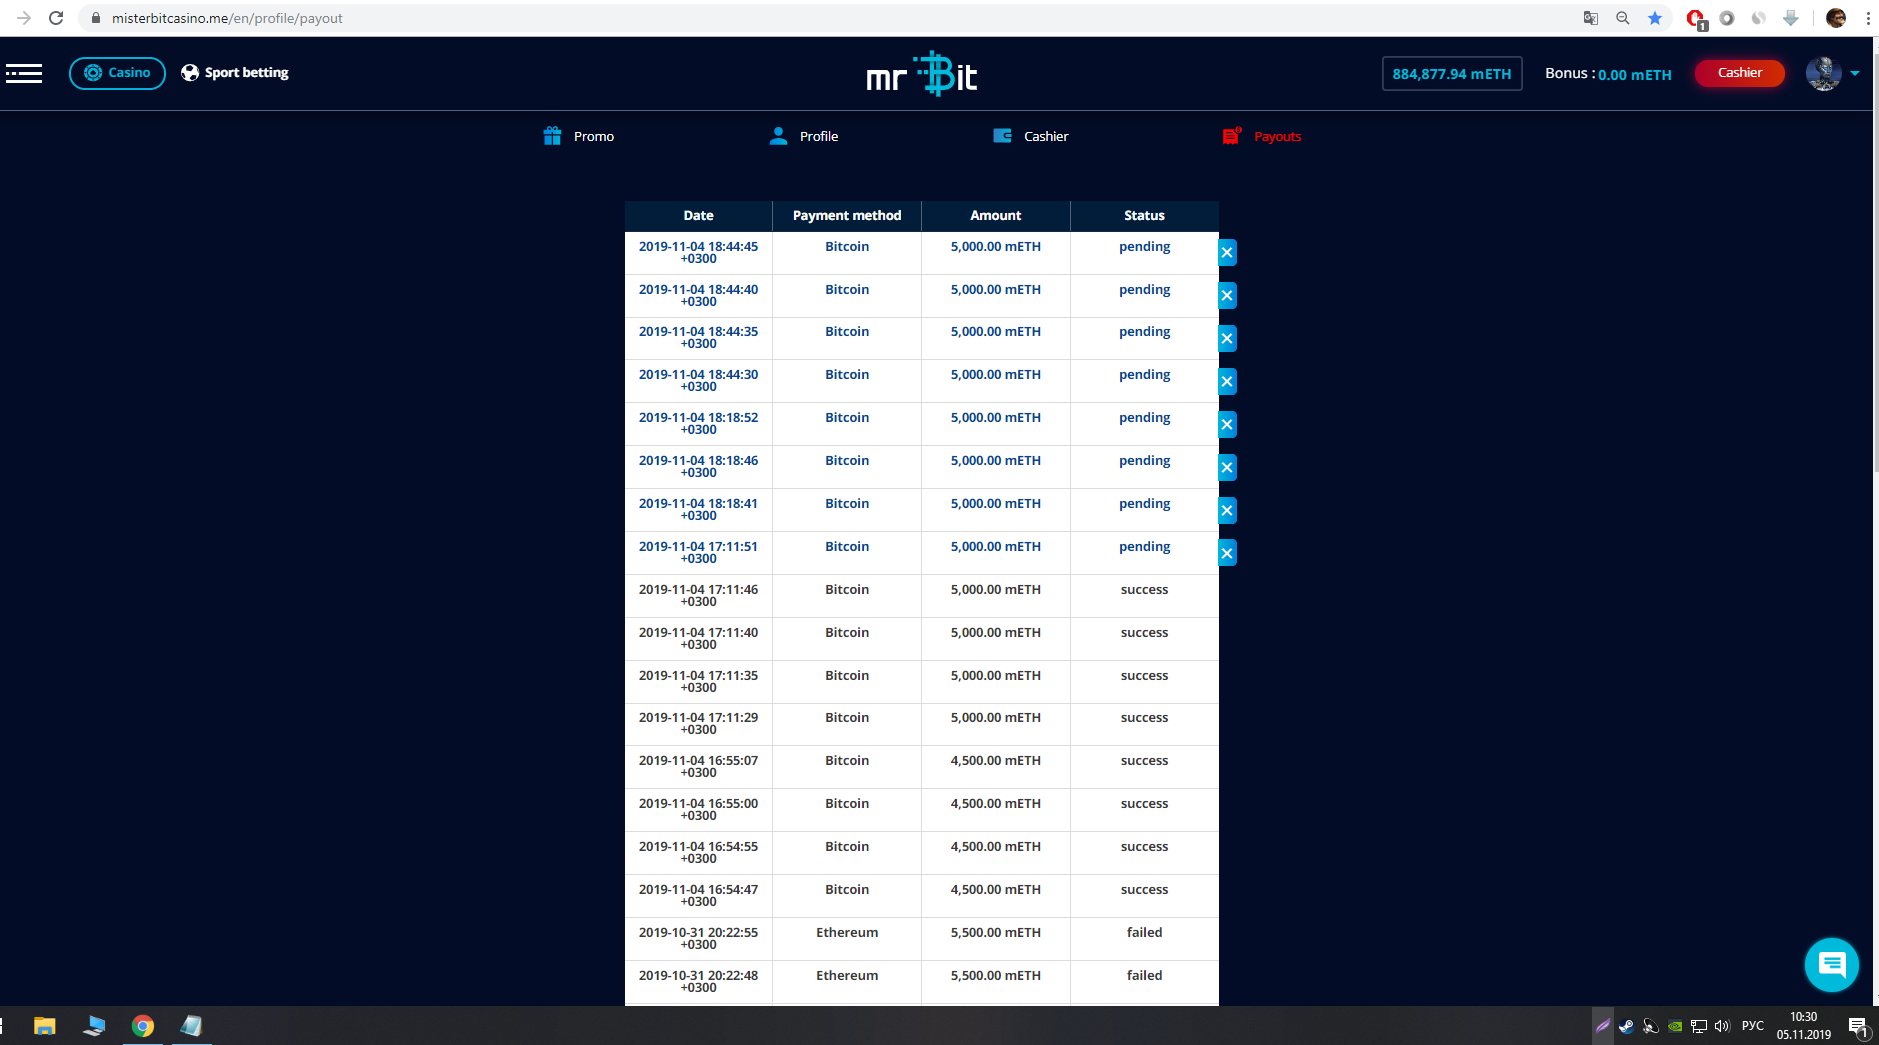This screenshot has height=1045, width=1879.
Task: Cancel the 17:11:51 pending payout
Action: point(1227,553)
